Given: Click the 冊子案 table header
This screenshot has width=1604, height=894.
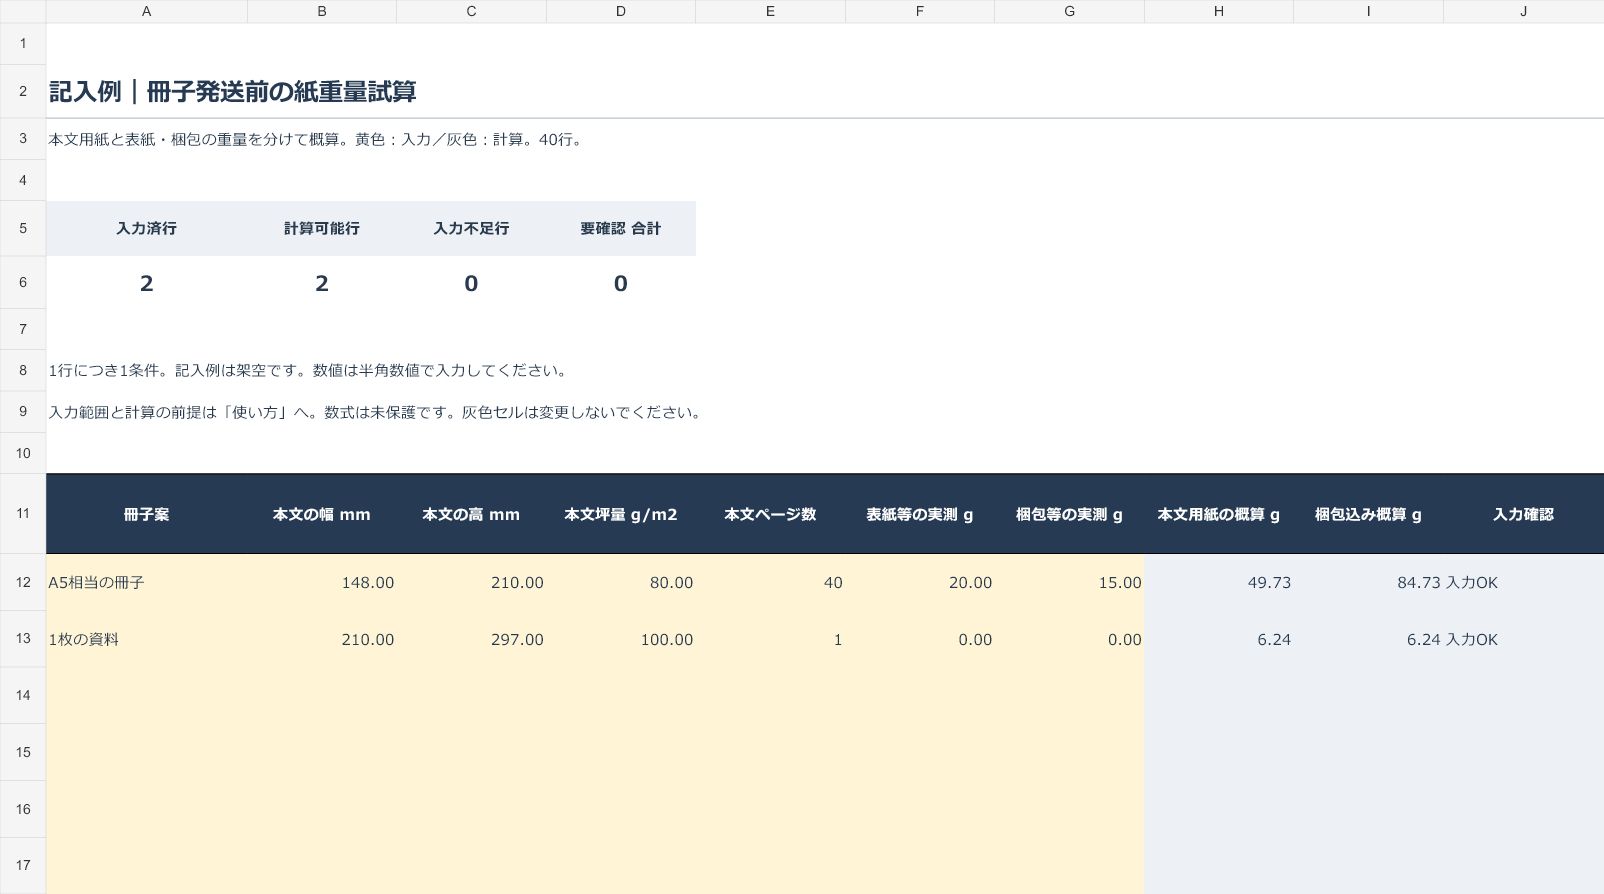Looking at the screenshot, I should point(147,514).
